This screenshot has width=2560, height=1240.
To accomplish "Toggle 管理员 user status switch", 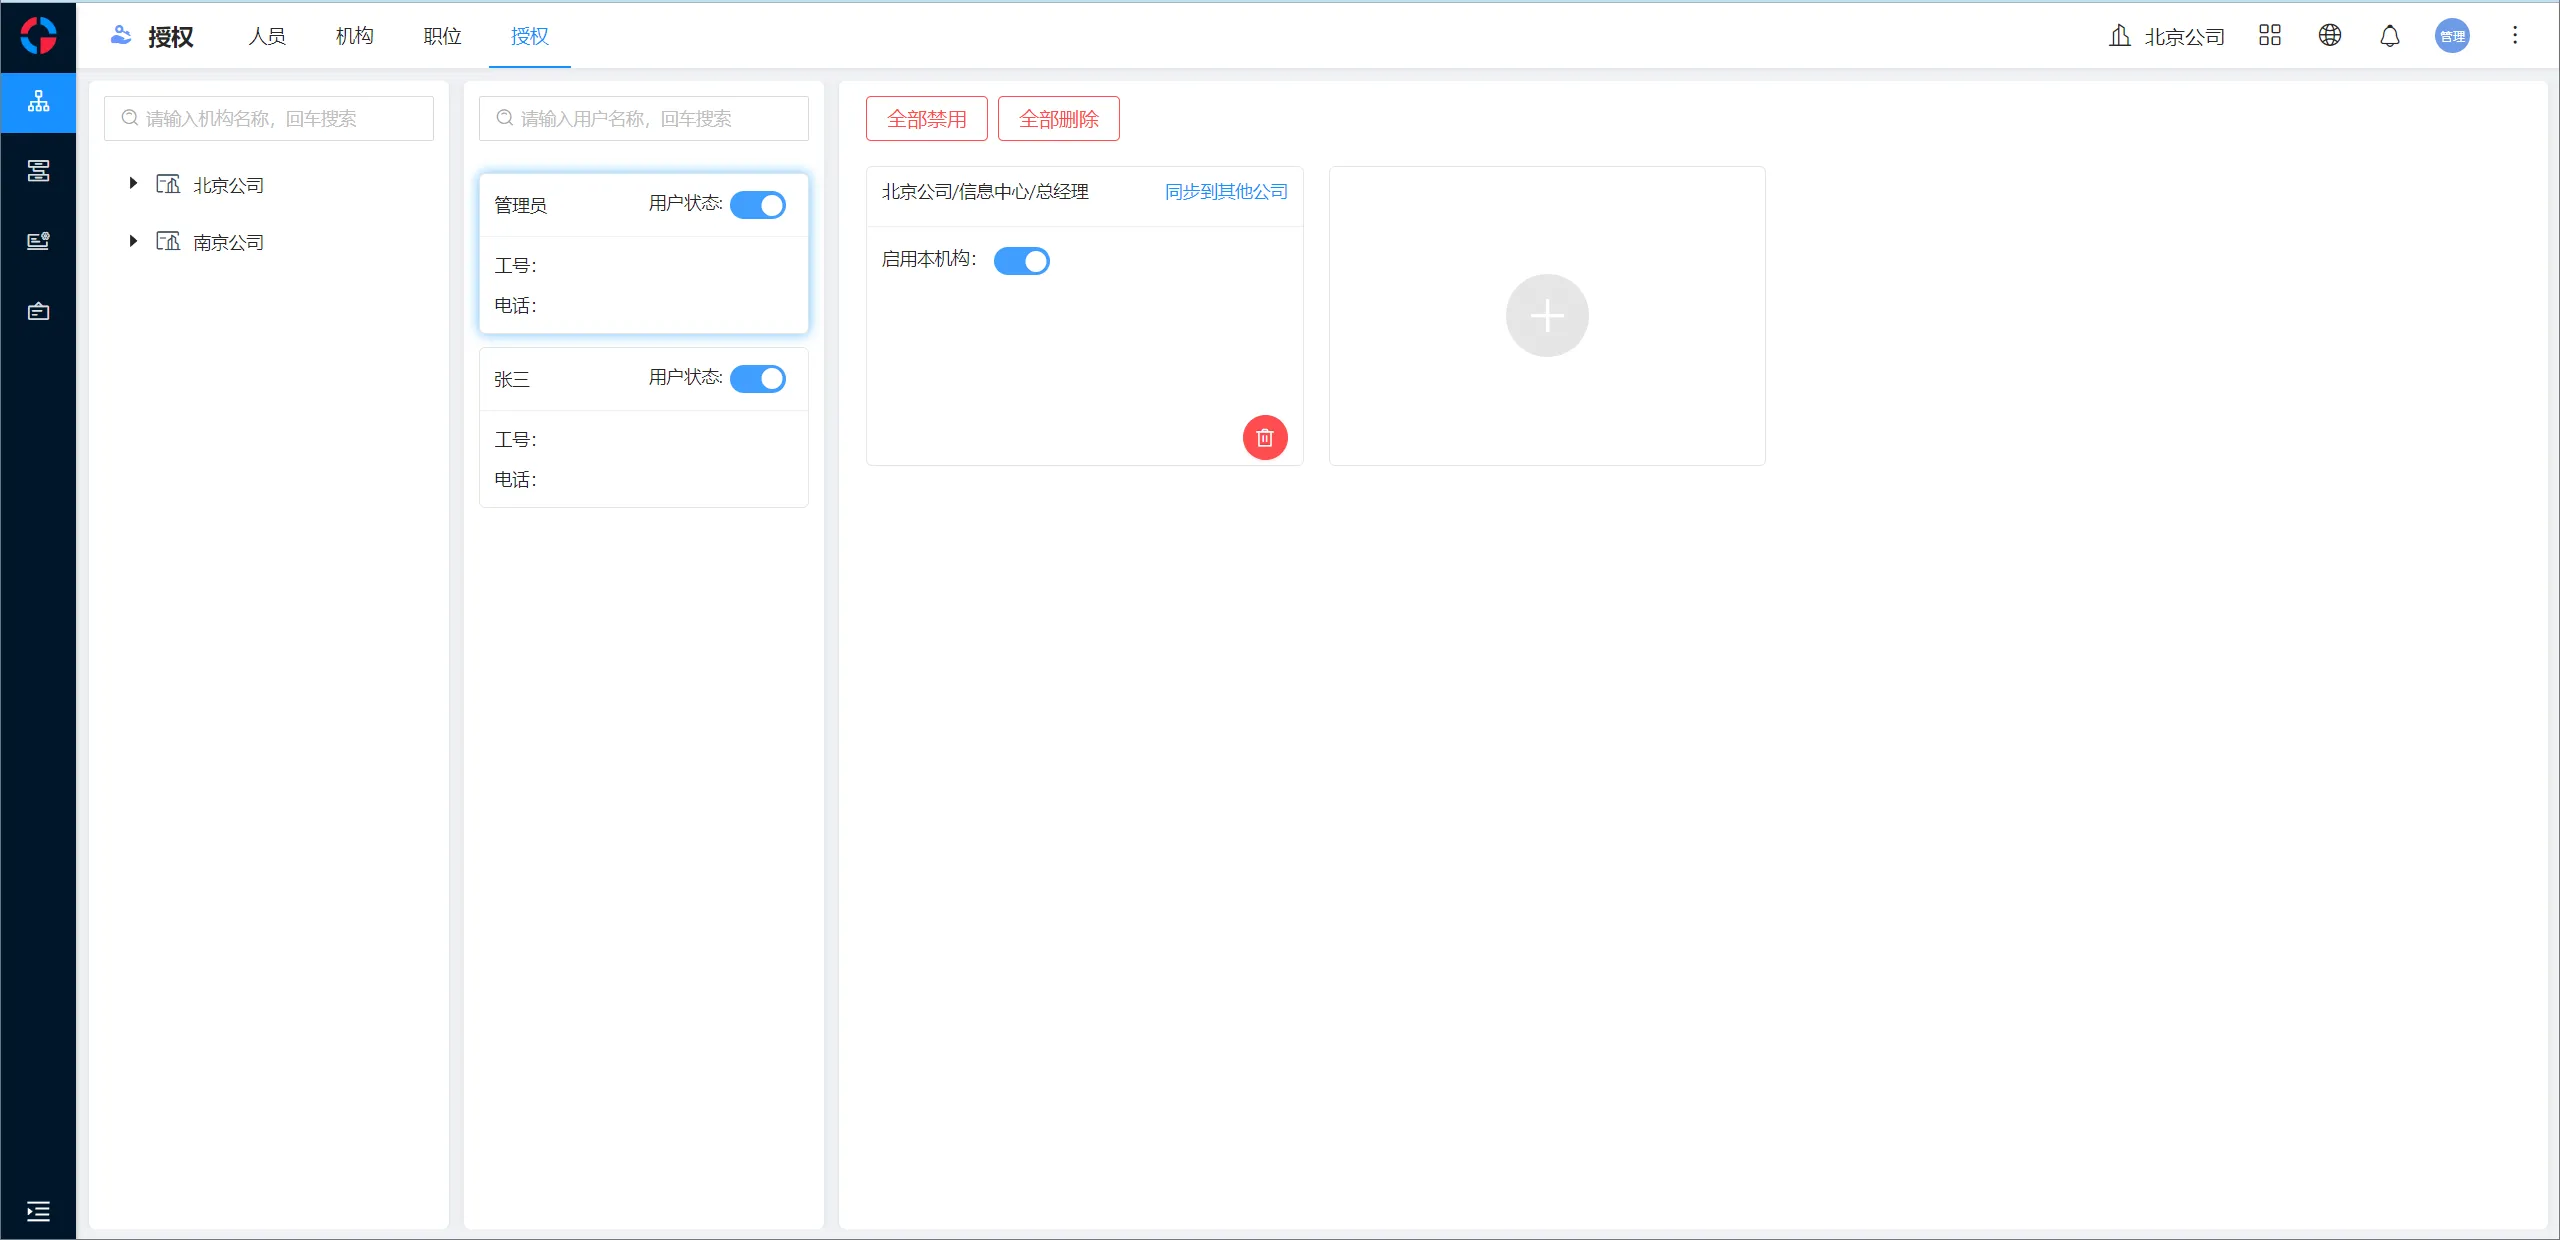I will point(757,205).
